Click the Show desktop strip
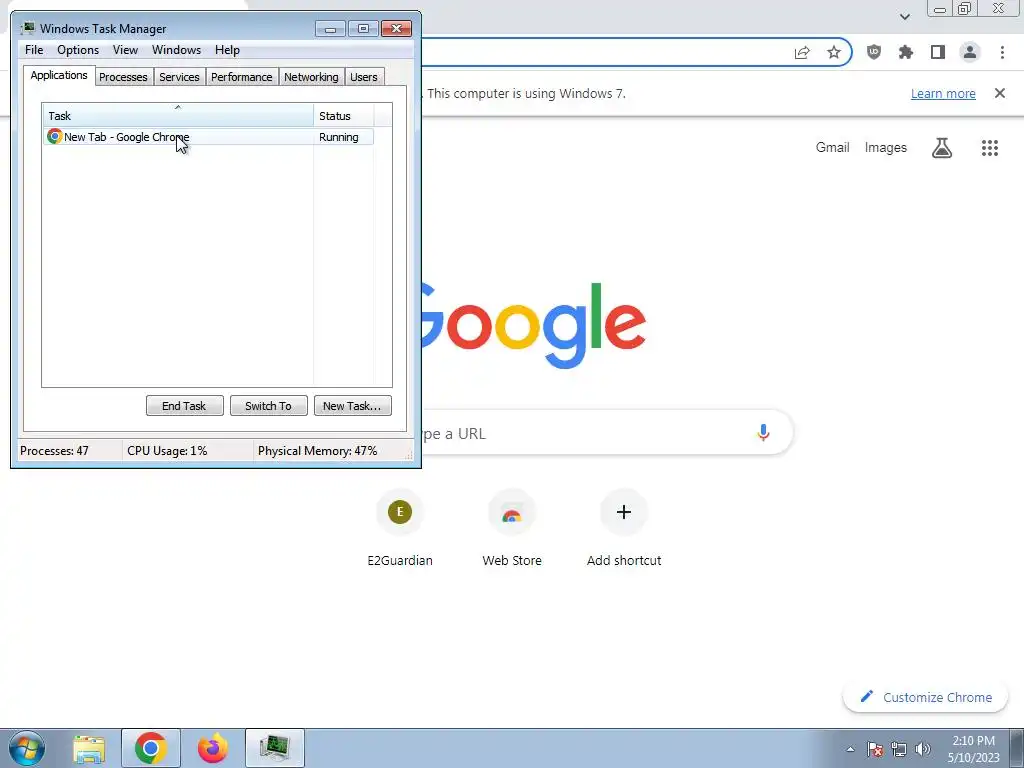 [x=1017, y=748]
